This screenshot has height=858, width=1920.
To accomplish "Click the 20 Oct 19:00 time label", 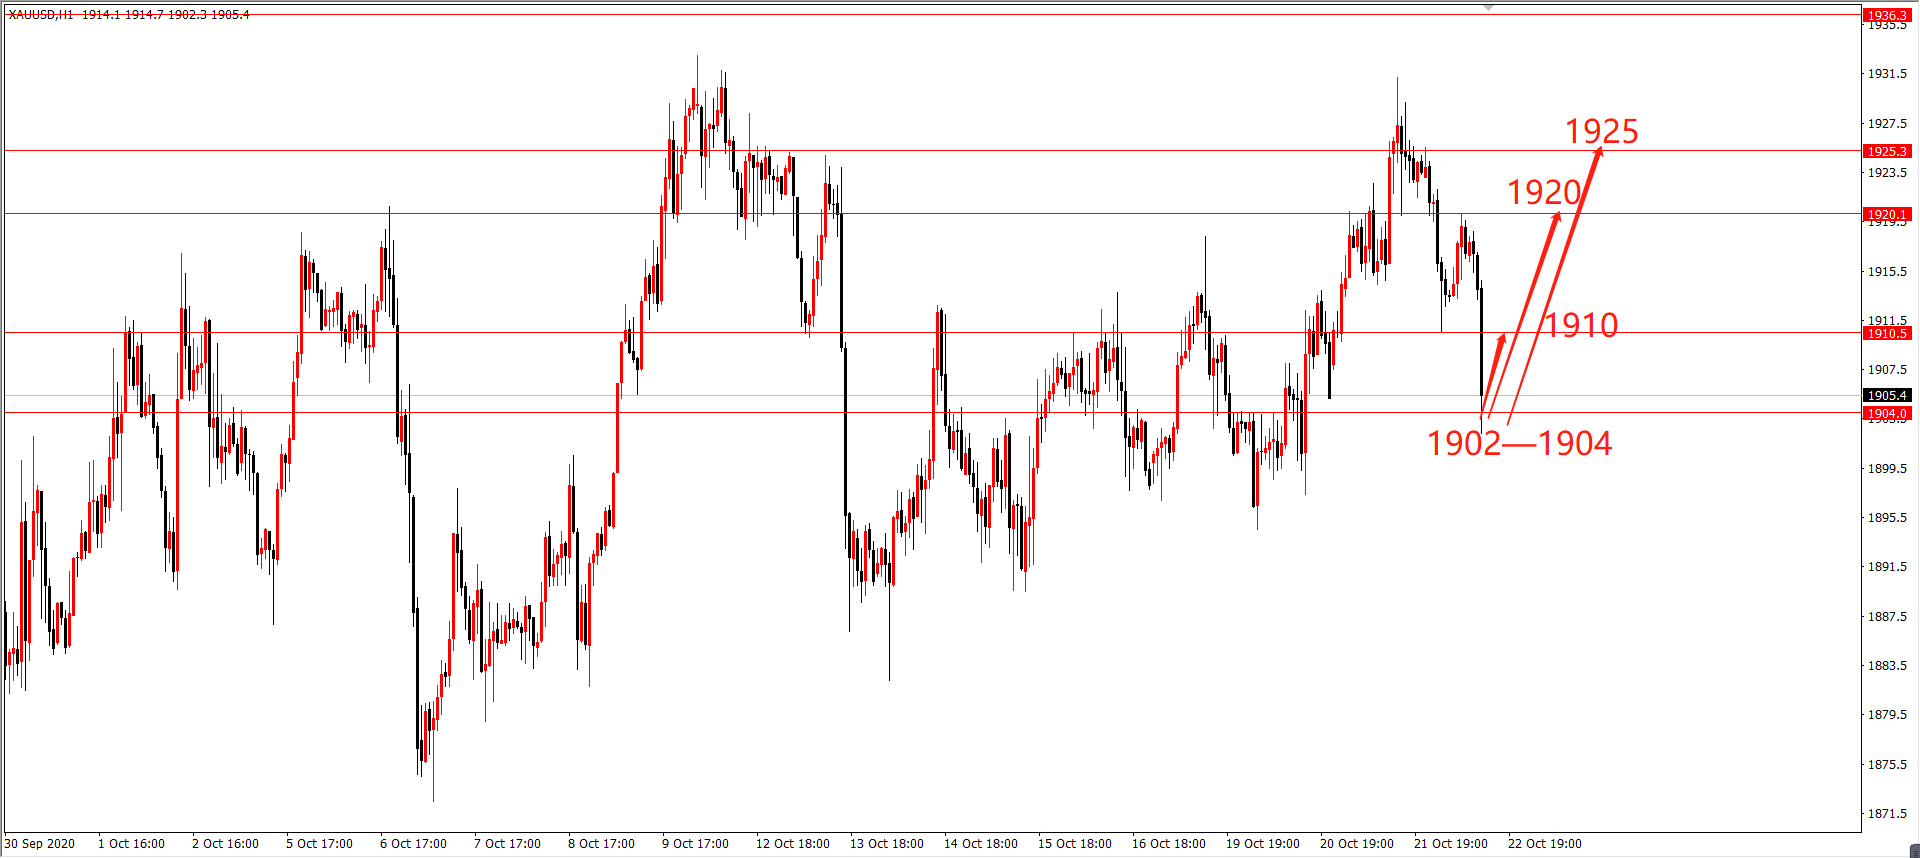I will [x=1357, y=843].
